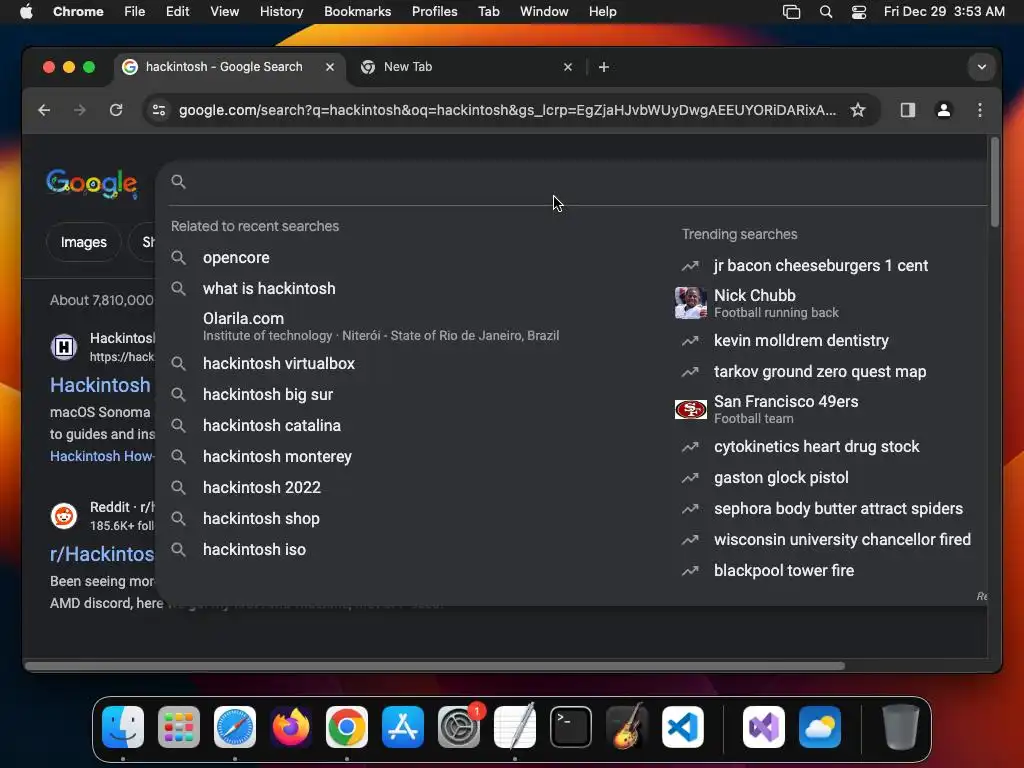Open the History menu
Screen dimensions: 1024x768
pos(281,12)
